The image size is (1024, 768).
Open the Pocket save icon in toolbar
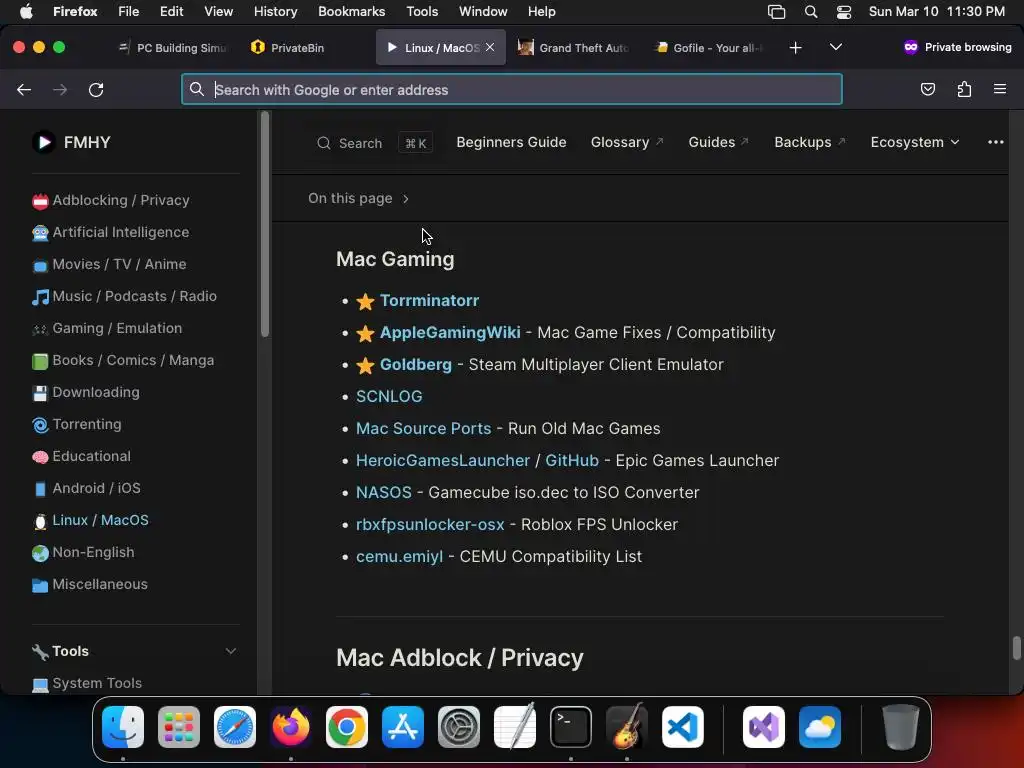(x=927, y=89)
